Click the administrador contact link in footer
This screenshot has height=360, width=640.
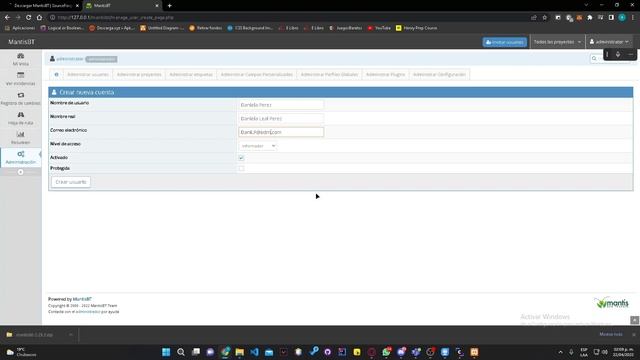88,312
